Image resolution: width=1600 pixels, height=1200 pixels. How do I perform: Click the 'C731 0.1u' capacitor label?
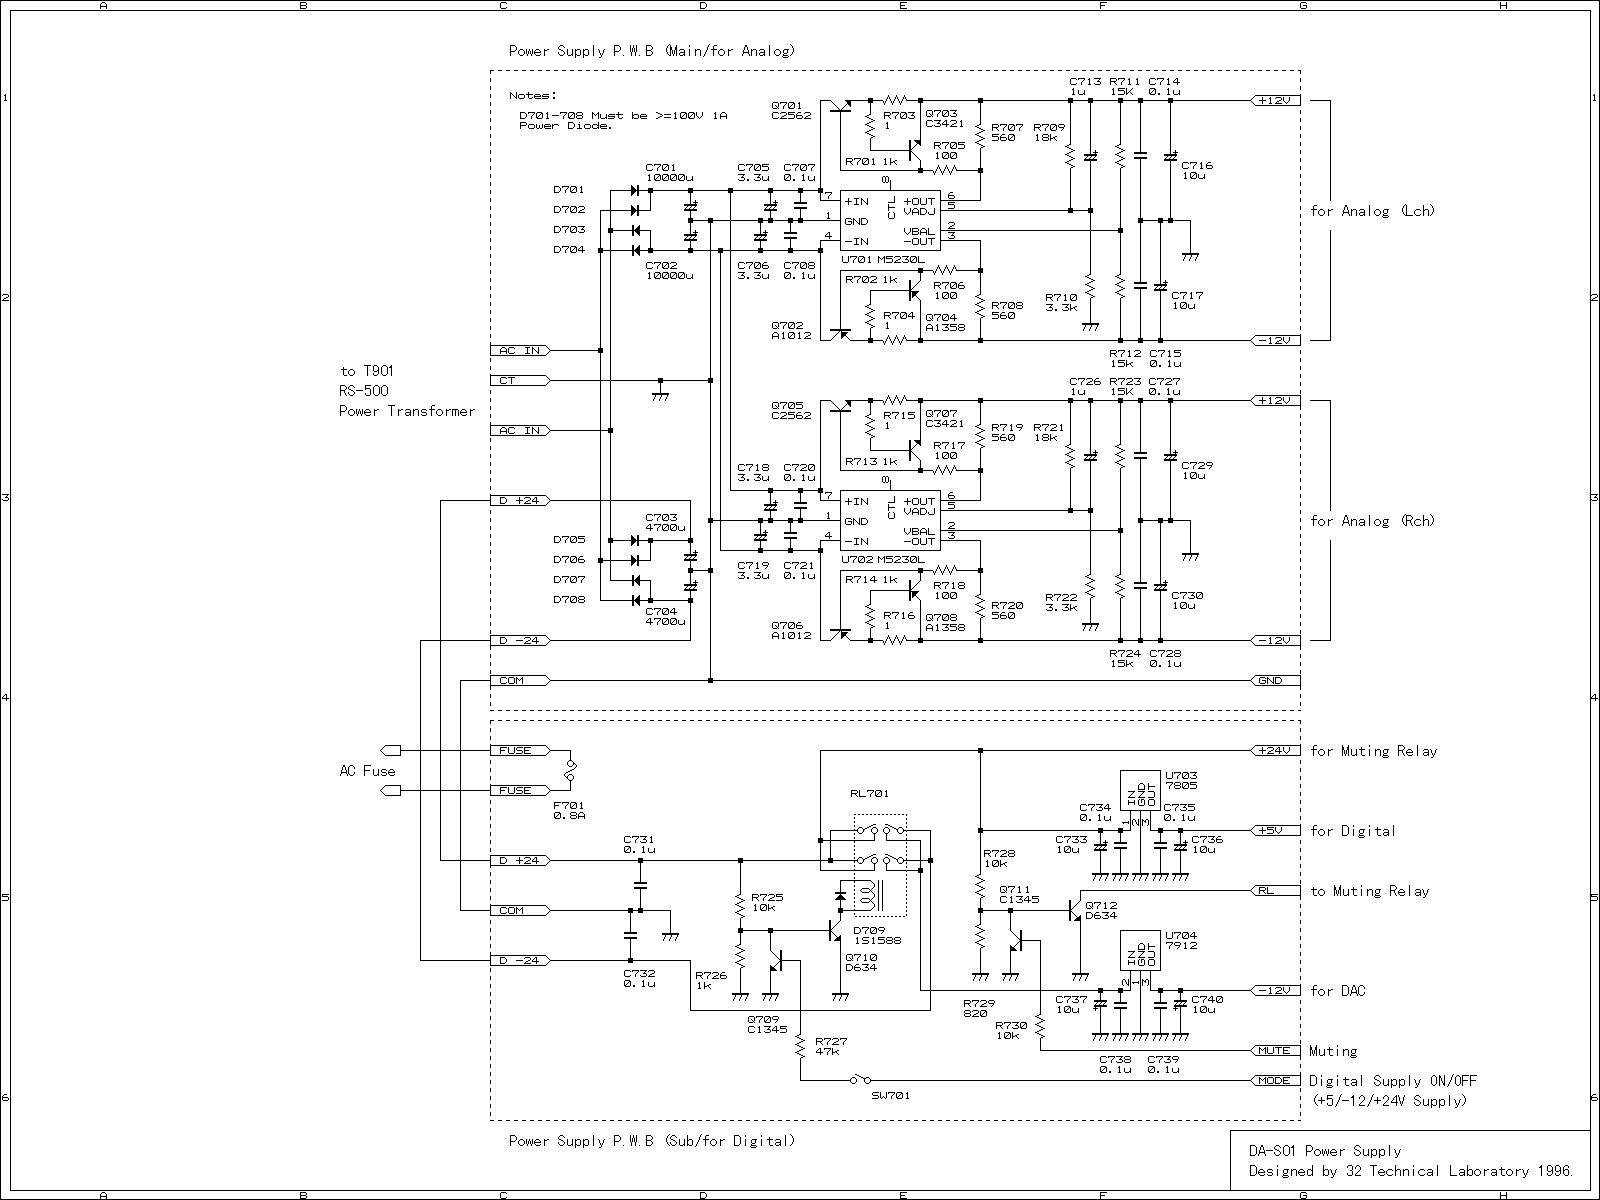tap(639, 844)
